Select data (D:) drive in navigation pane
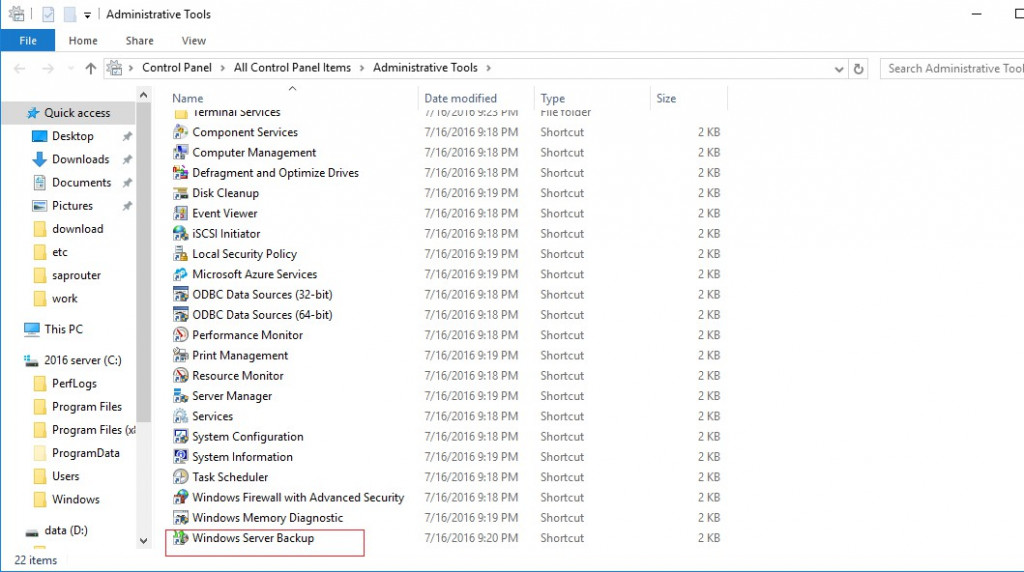Screen dimensions: 1024x572 pyautogui.click(x=65, y=530)
